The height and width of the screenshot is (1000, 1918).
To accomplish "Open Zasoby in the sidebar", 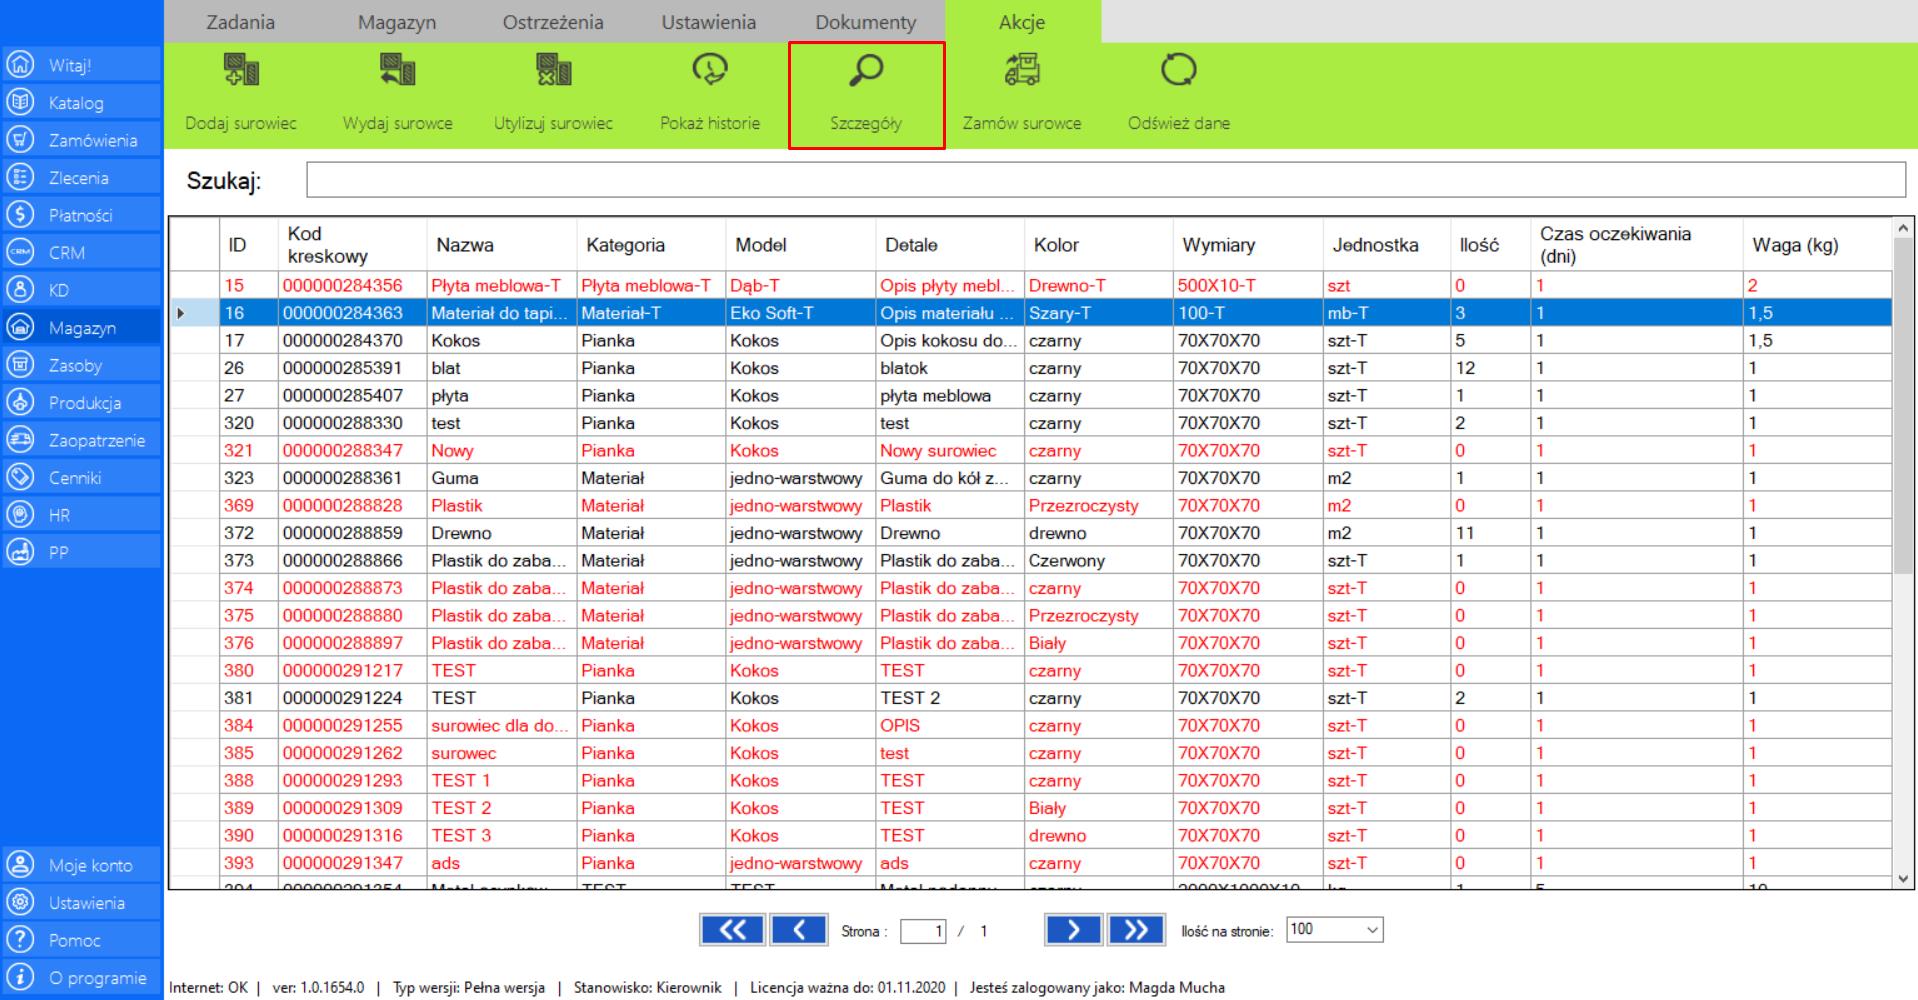I will (x=81, y=365).
